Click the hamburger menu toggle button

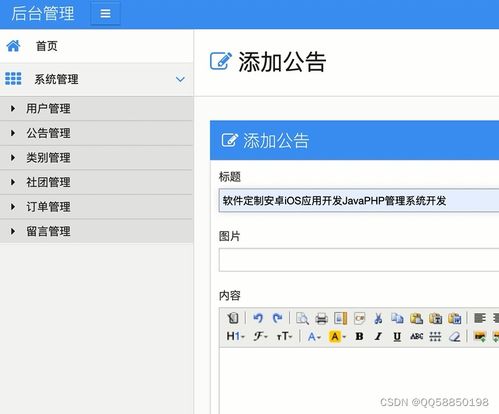pos(105,14)
